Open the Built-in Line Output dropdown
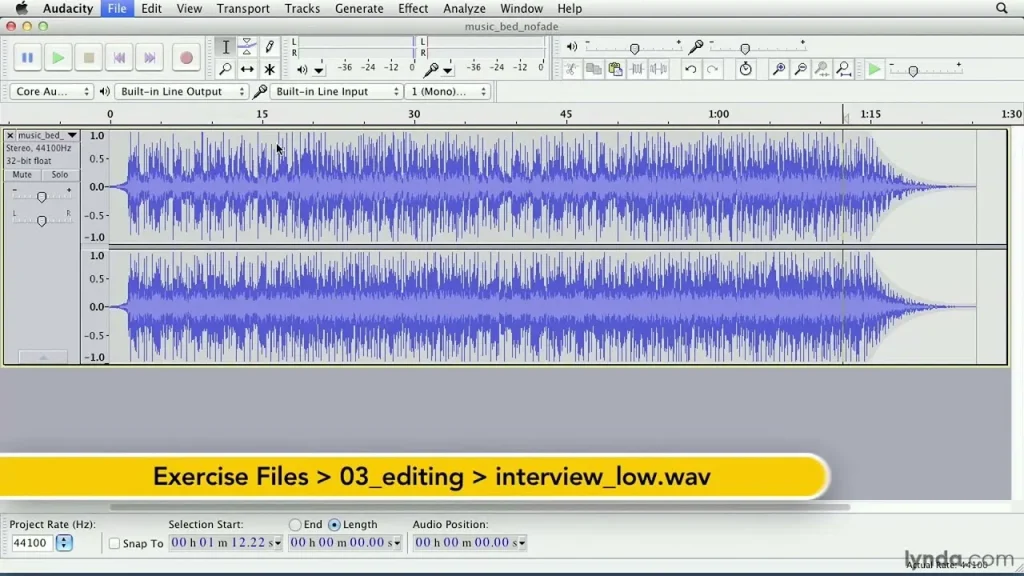Viewport: 1024px width, 576px height. tap(180, 90)
